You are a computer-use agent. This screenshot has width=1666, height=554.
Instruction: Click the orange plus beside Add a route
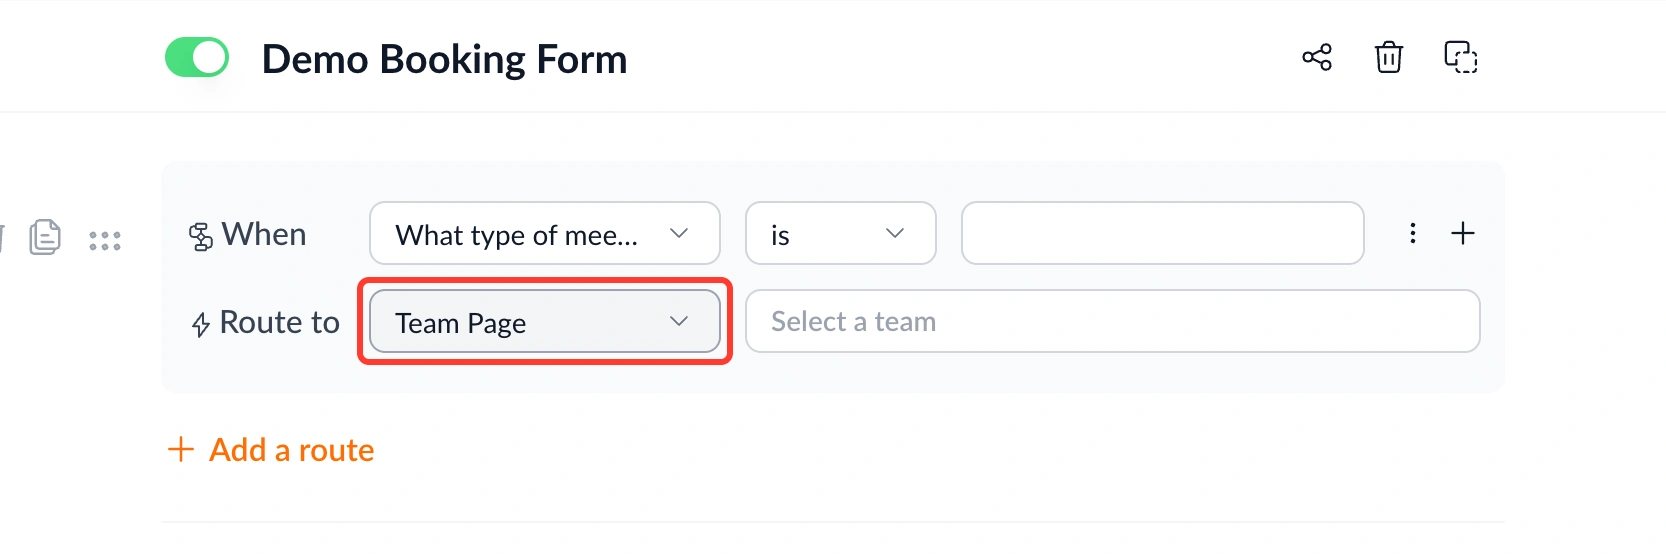(181, 449)
